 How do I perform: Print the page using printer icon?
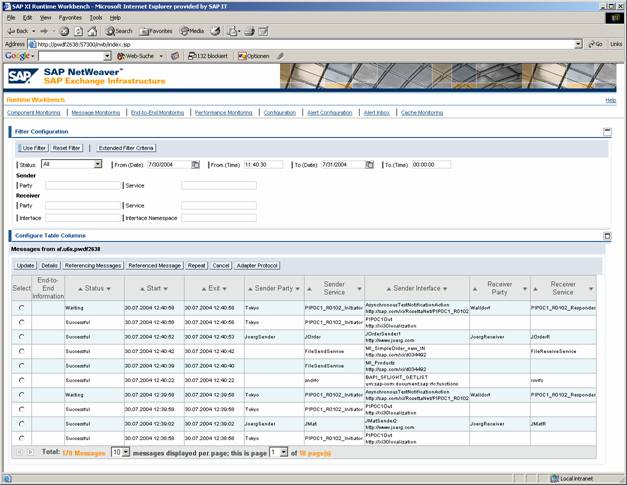(250, 31)
